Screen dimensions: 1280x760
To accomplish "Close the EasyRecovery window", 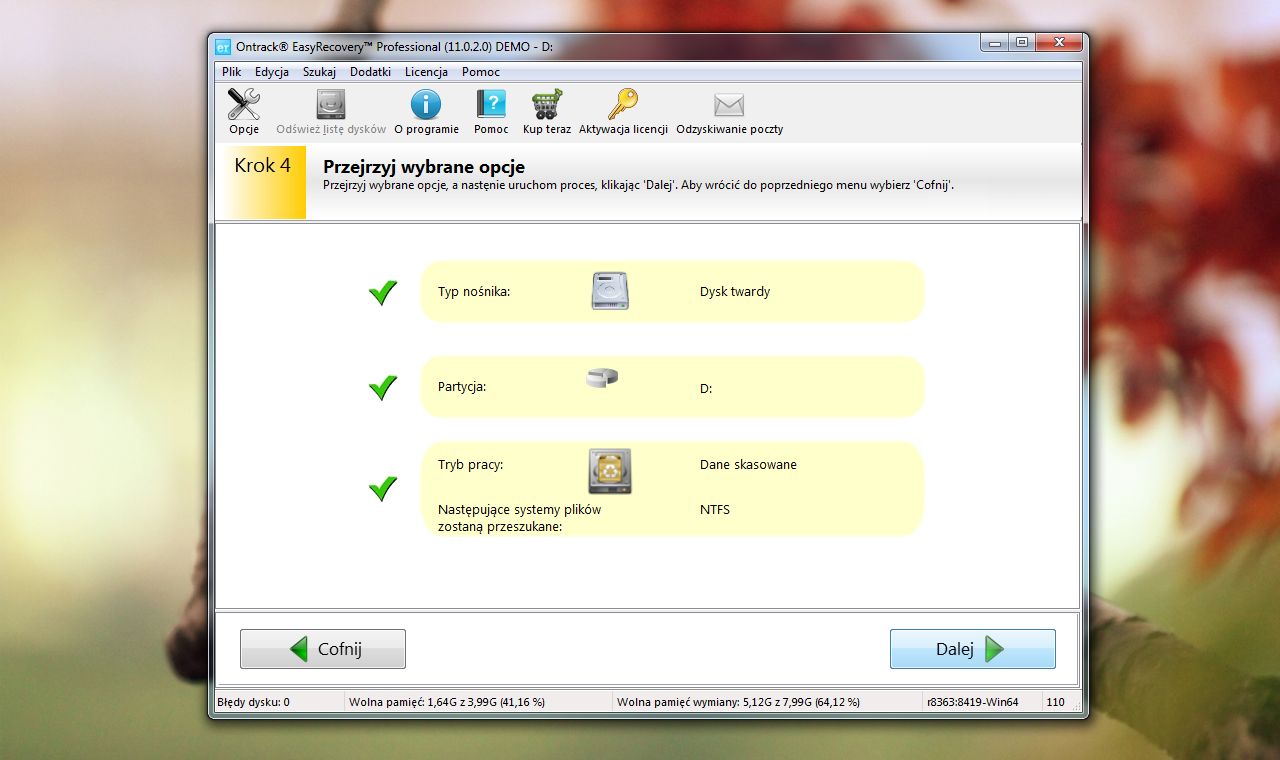I will pyautogui.click(x=1059, y=43).
